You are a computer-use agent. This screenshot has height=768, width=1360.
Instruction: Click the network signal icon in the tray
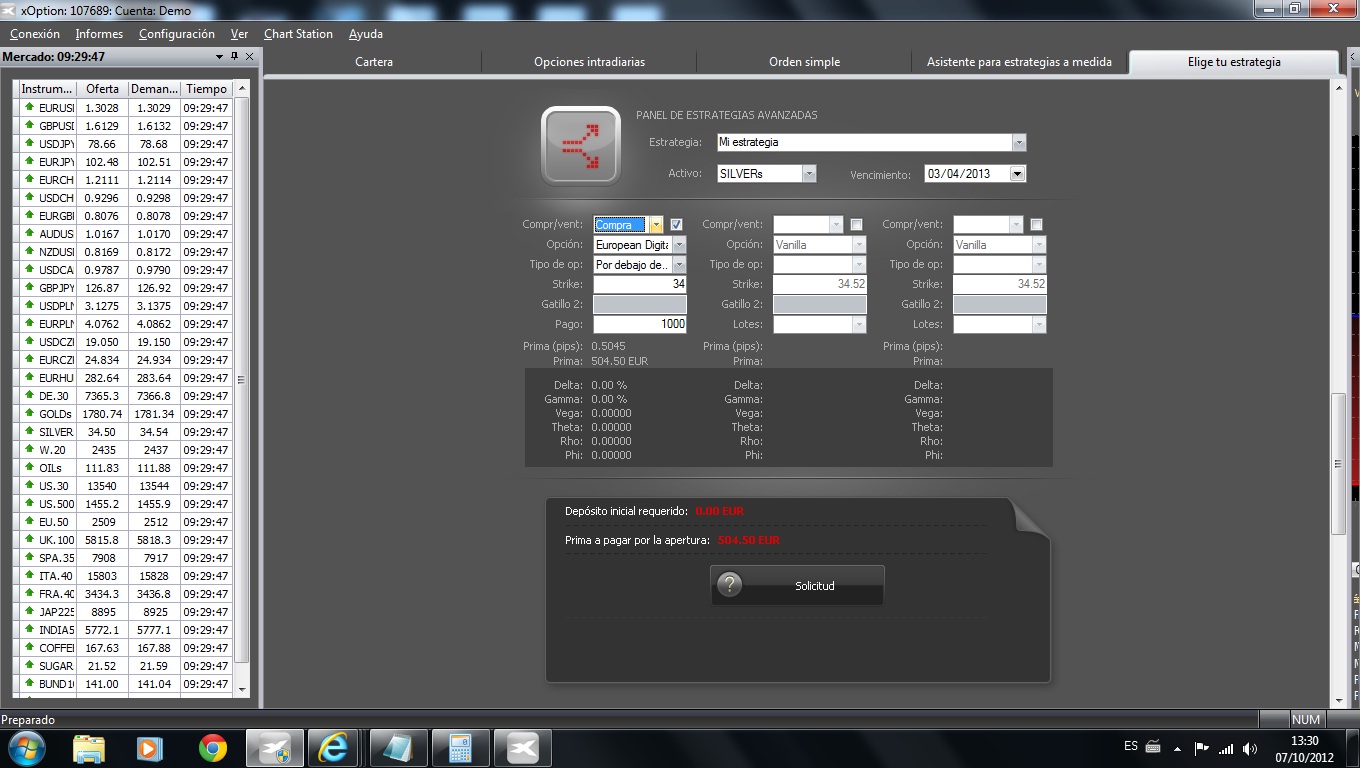[1226, 748]
